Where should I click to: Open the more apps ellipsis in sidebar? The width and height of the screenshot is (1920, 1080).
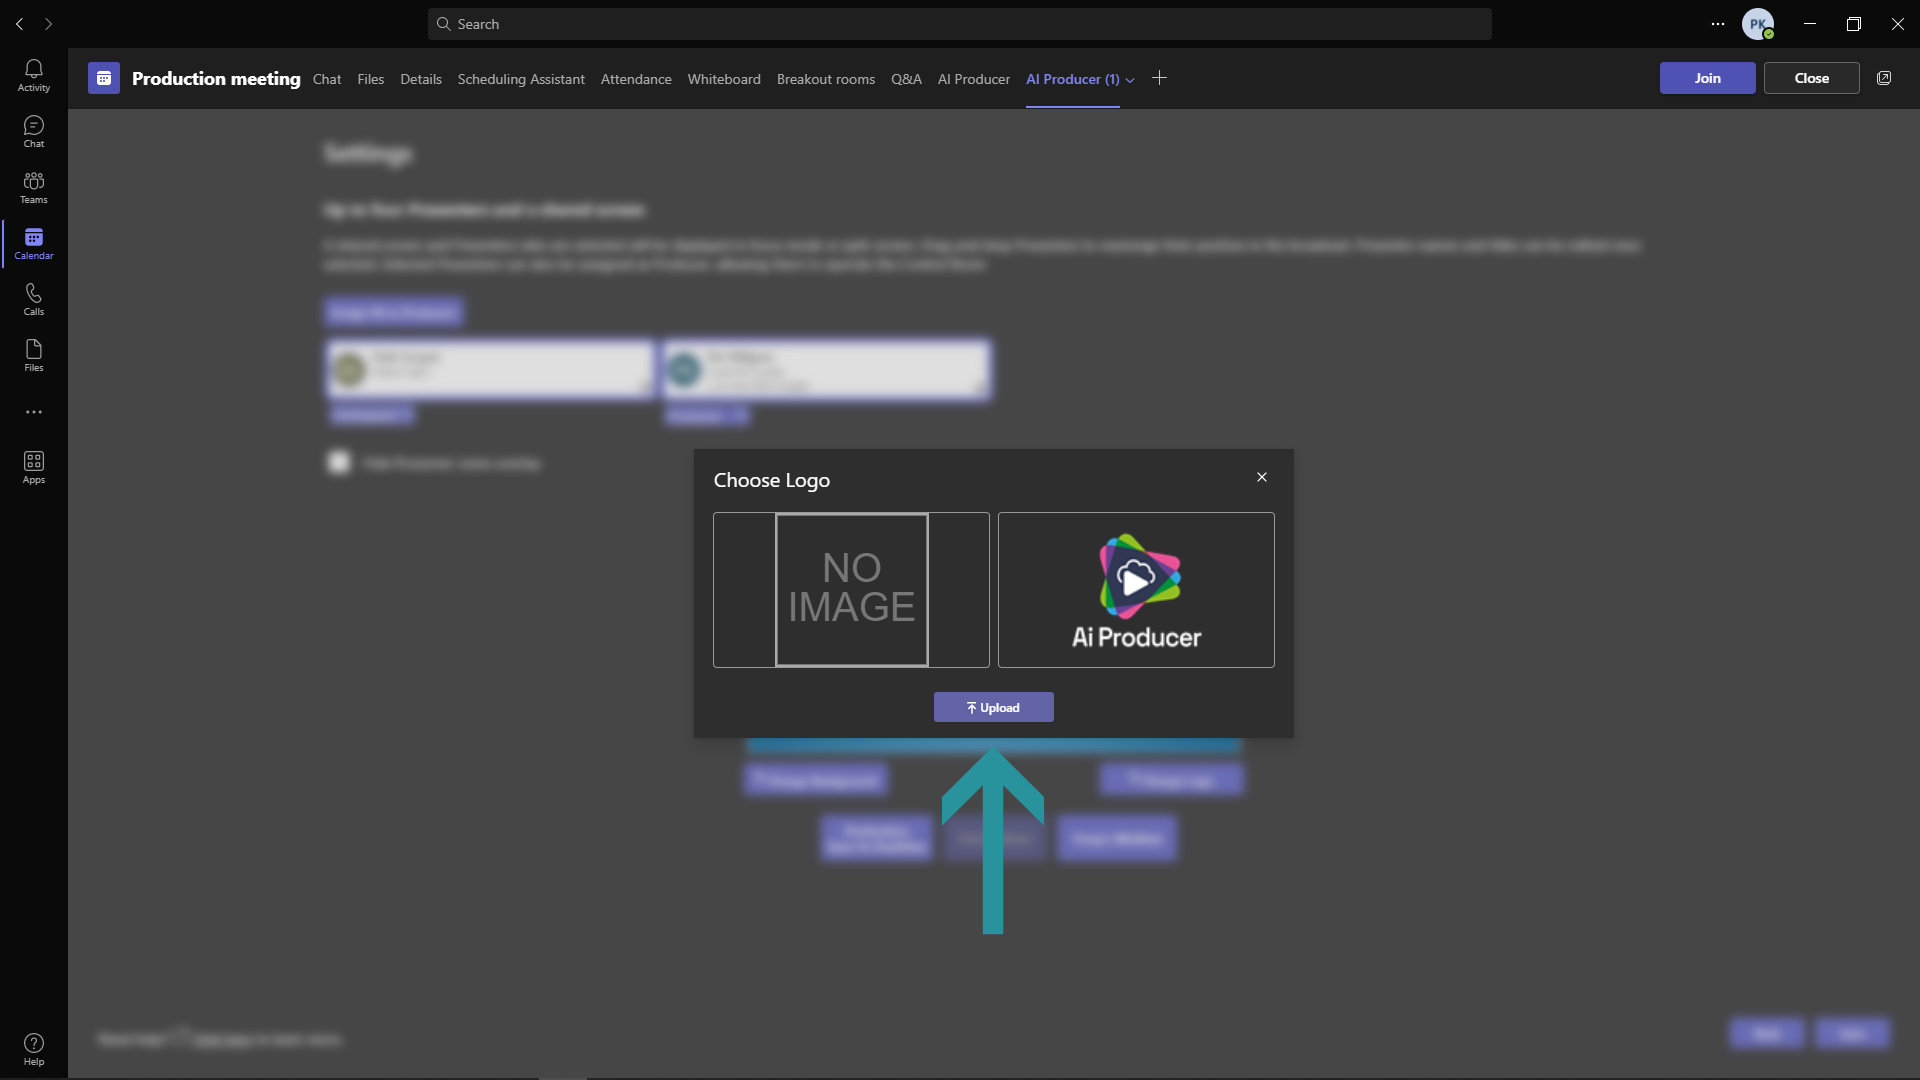(x=34, y=412)
